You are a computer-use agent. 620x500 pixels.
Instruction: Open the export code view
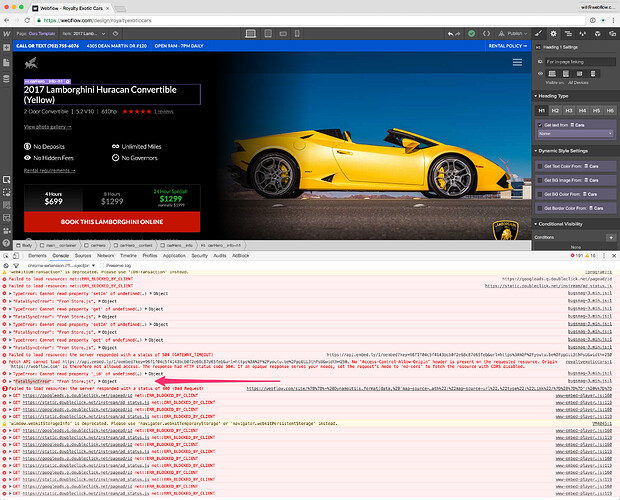(486, 34)
